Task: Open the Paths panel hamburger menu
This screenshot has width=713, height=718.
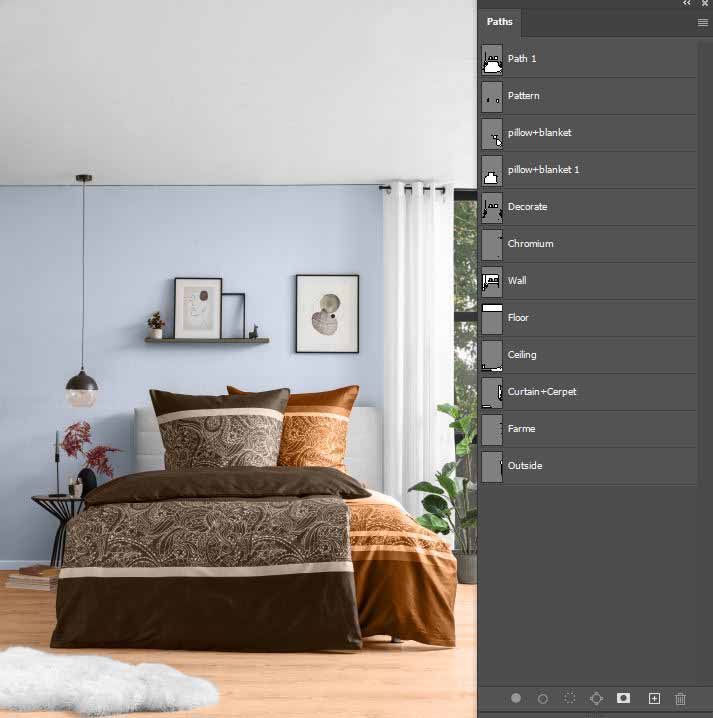Action: coord(702,22)
